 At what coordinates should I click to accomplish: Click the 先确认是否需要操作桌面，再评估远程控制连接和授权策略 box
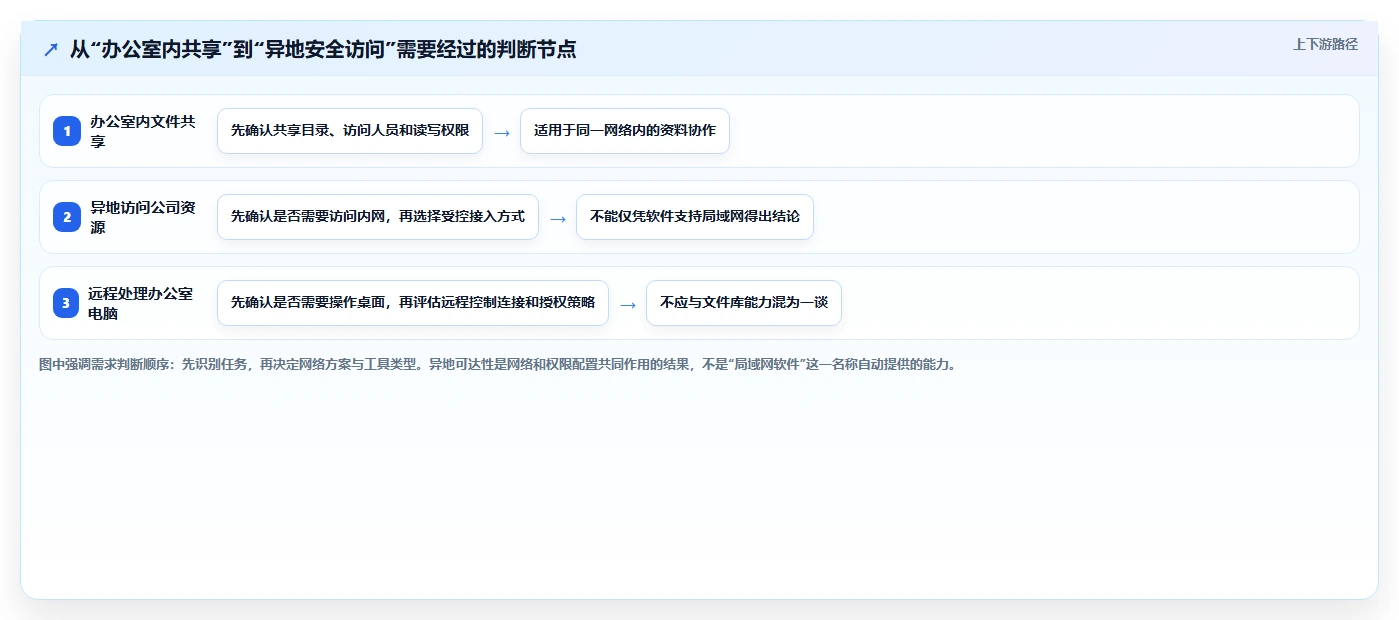(413, 303)
